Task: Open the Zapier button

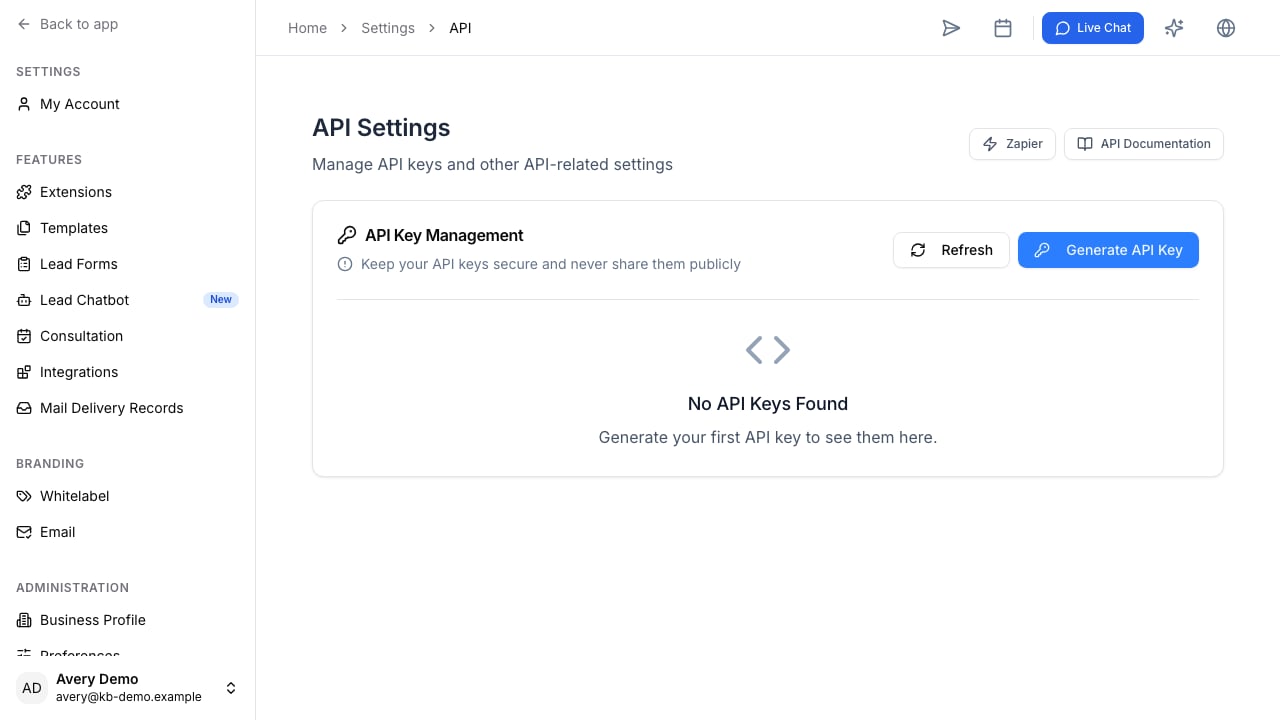Action: [x=1012, y=144]
